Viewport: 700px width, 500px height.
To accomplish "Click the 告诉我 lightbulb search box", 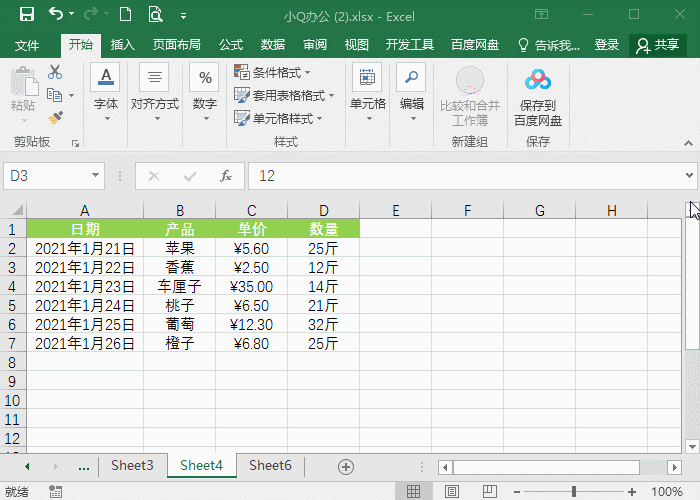I will [x=549, y=45].
